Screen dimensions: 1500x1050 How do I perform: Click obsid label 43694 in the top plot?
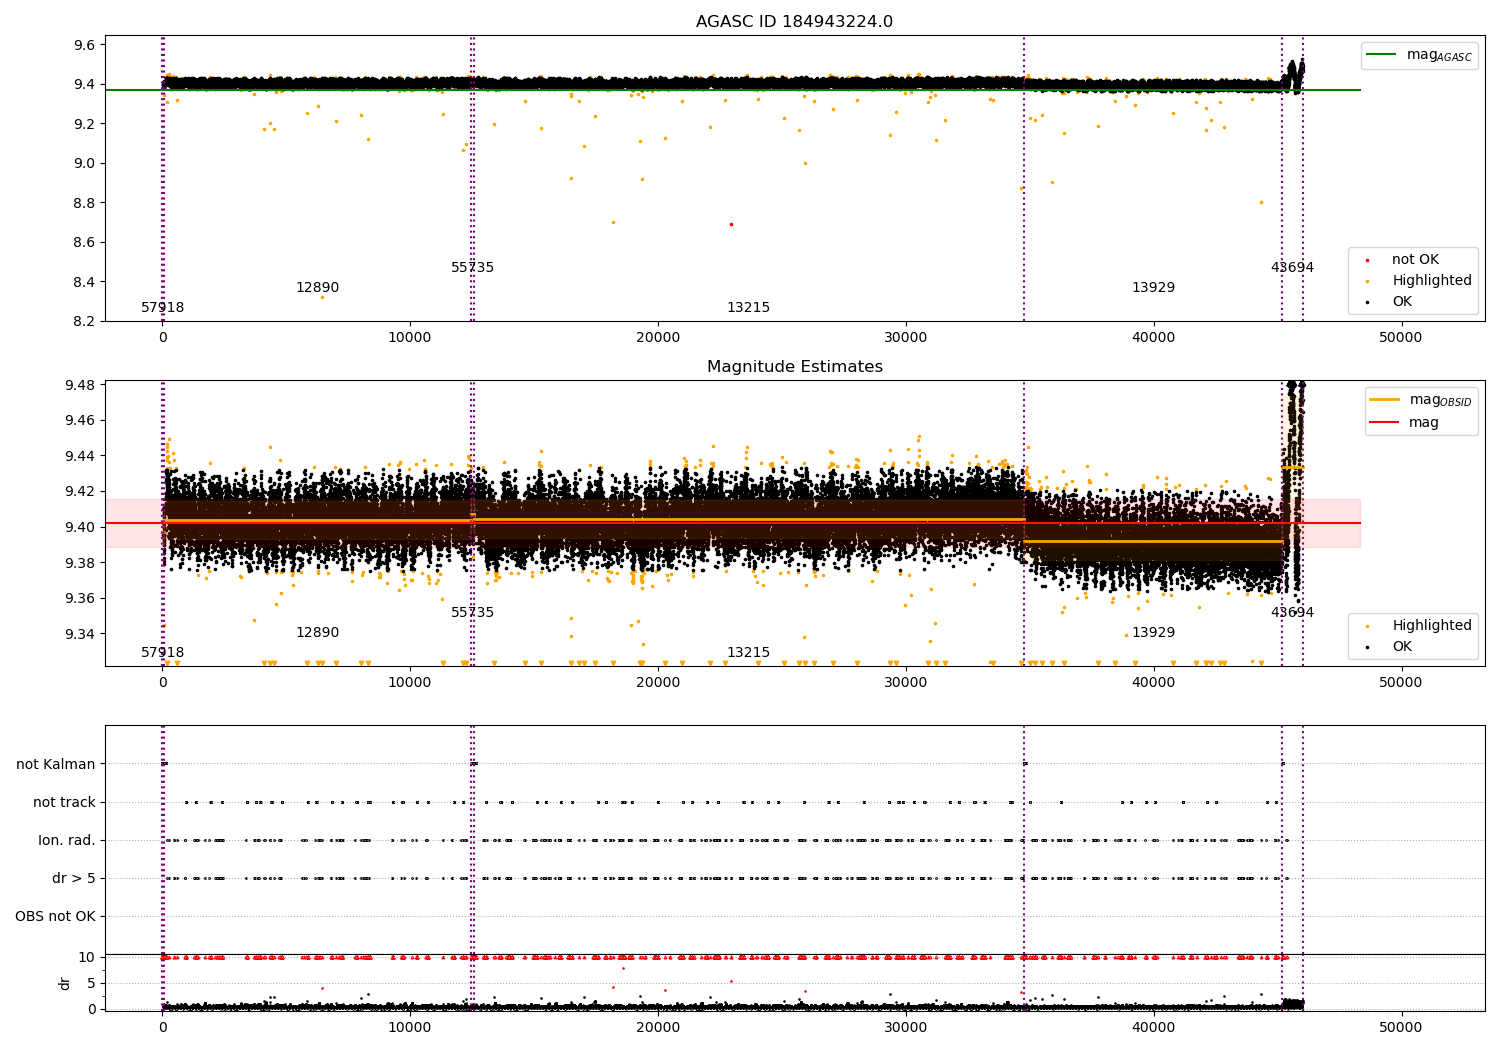click(x=1292, y=268)
